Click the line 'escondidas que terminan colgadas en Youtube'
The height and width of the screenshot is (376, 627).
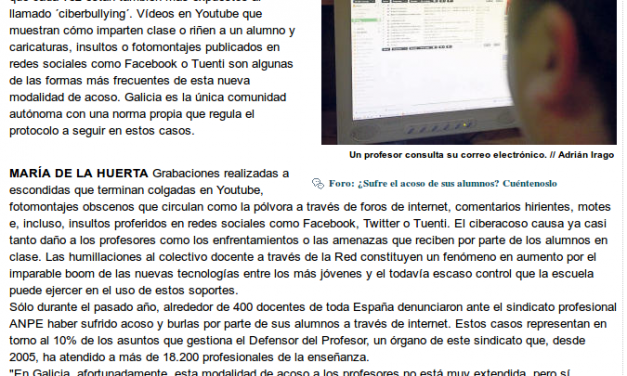136,190
